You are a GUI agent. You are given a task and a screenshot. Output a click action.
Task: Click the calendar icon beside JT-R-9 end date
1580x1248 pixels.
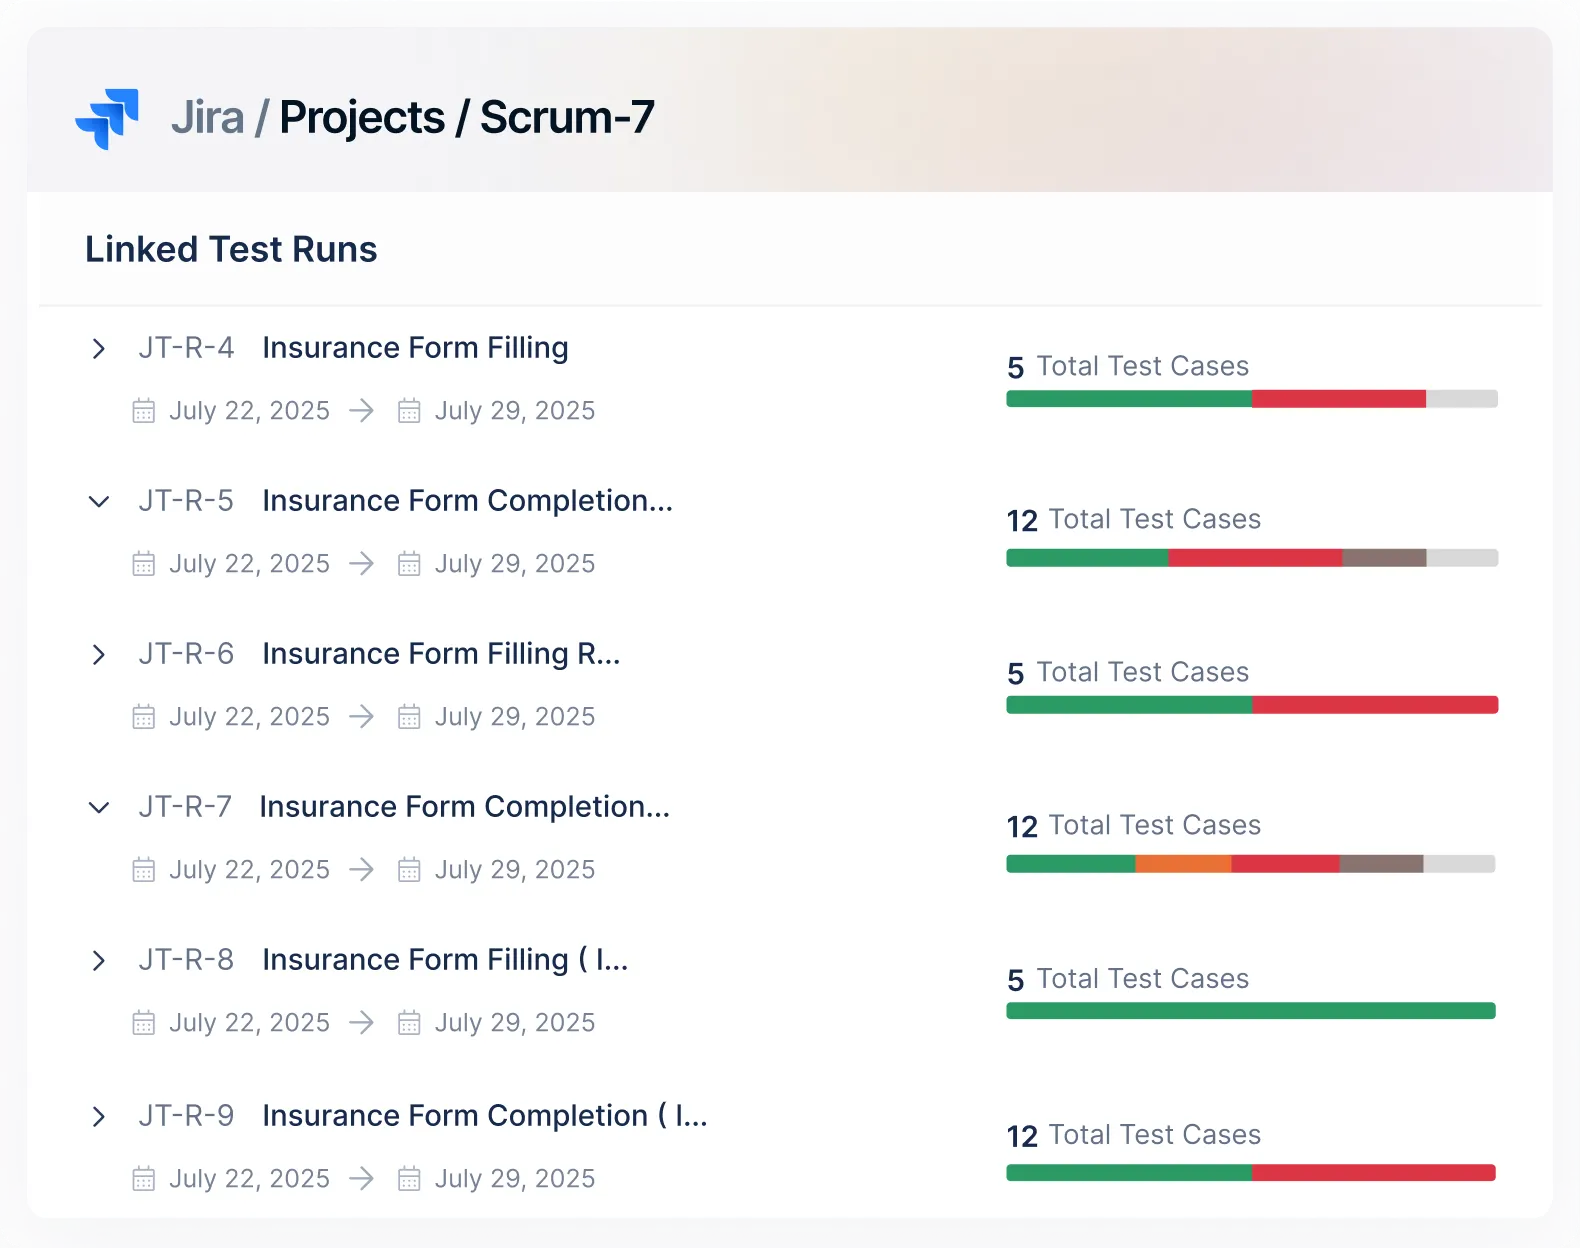(409, 1178)
